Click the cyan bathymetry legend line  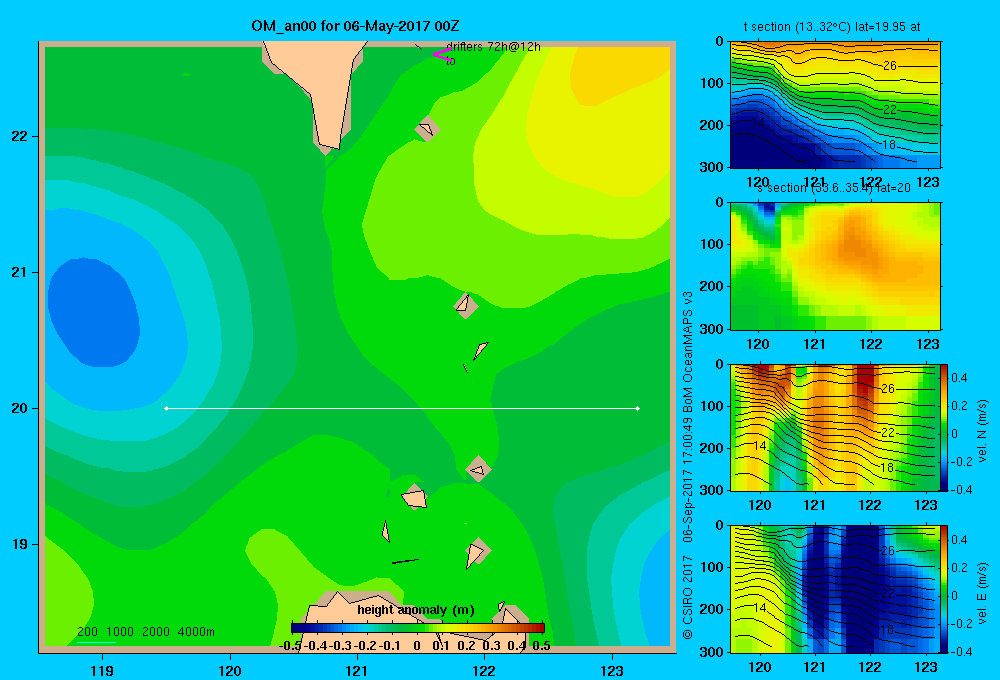click(96, 642)
